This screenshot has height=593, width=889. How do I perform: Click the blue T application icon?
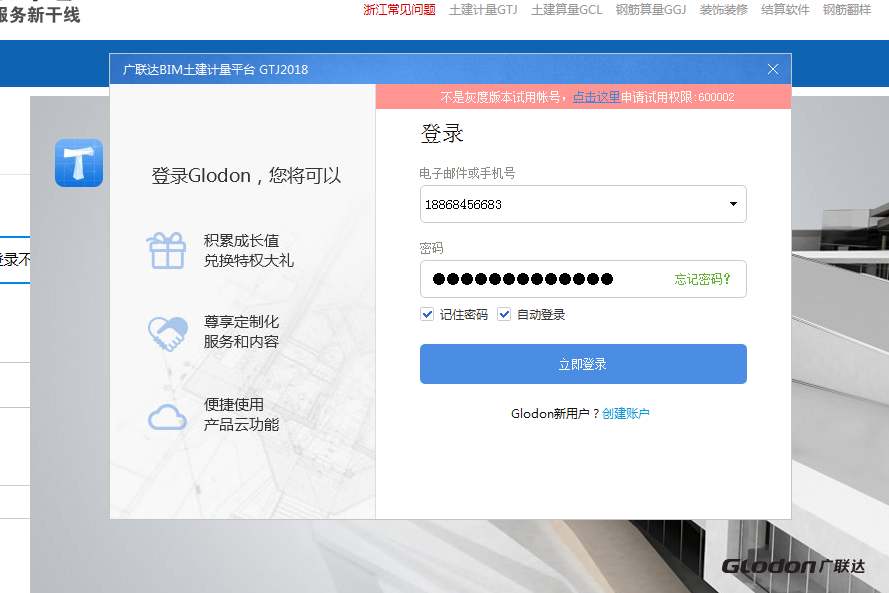(79, 163)
